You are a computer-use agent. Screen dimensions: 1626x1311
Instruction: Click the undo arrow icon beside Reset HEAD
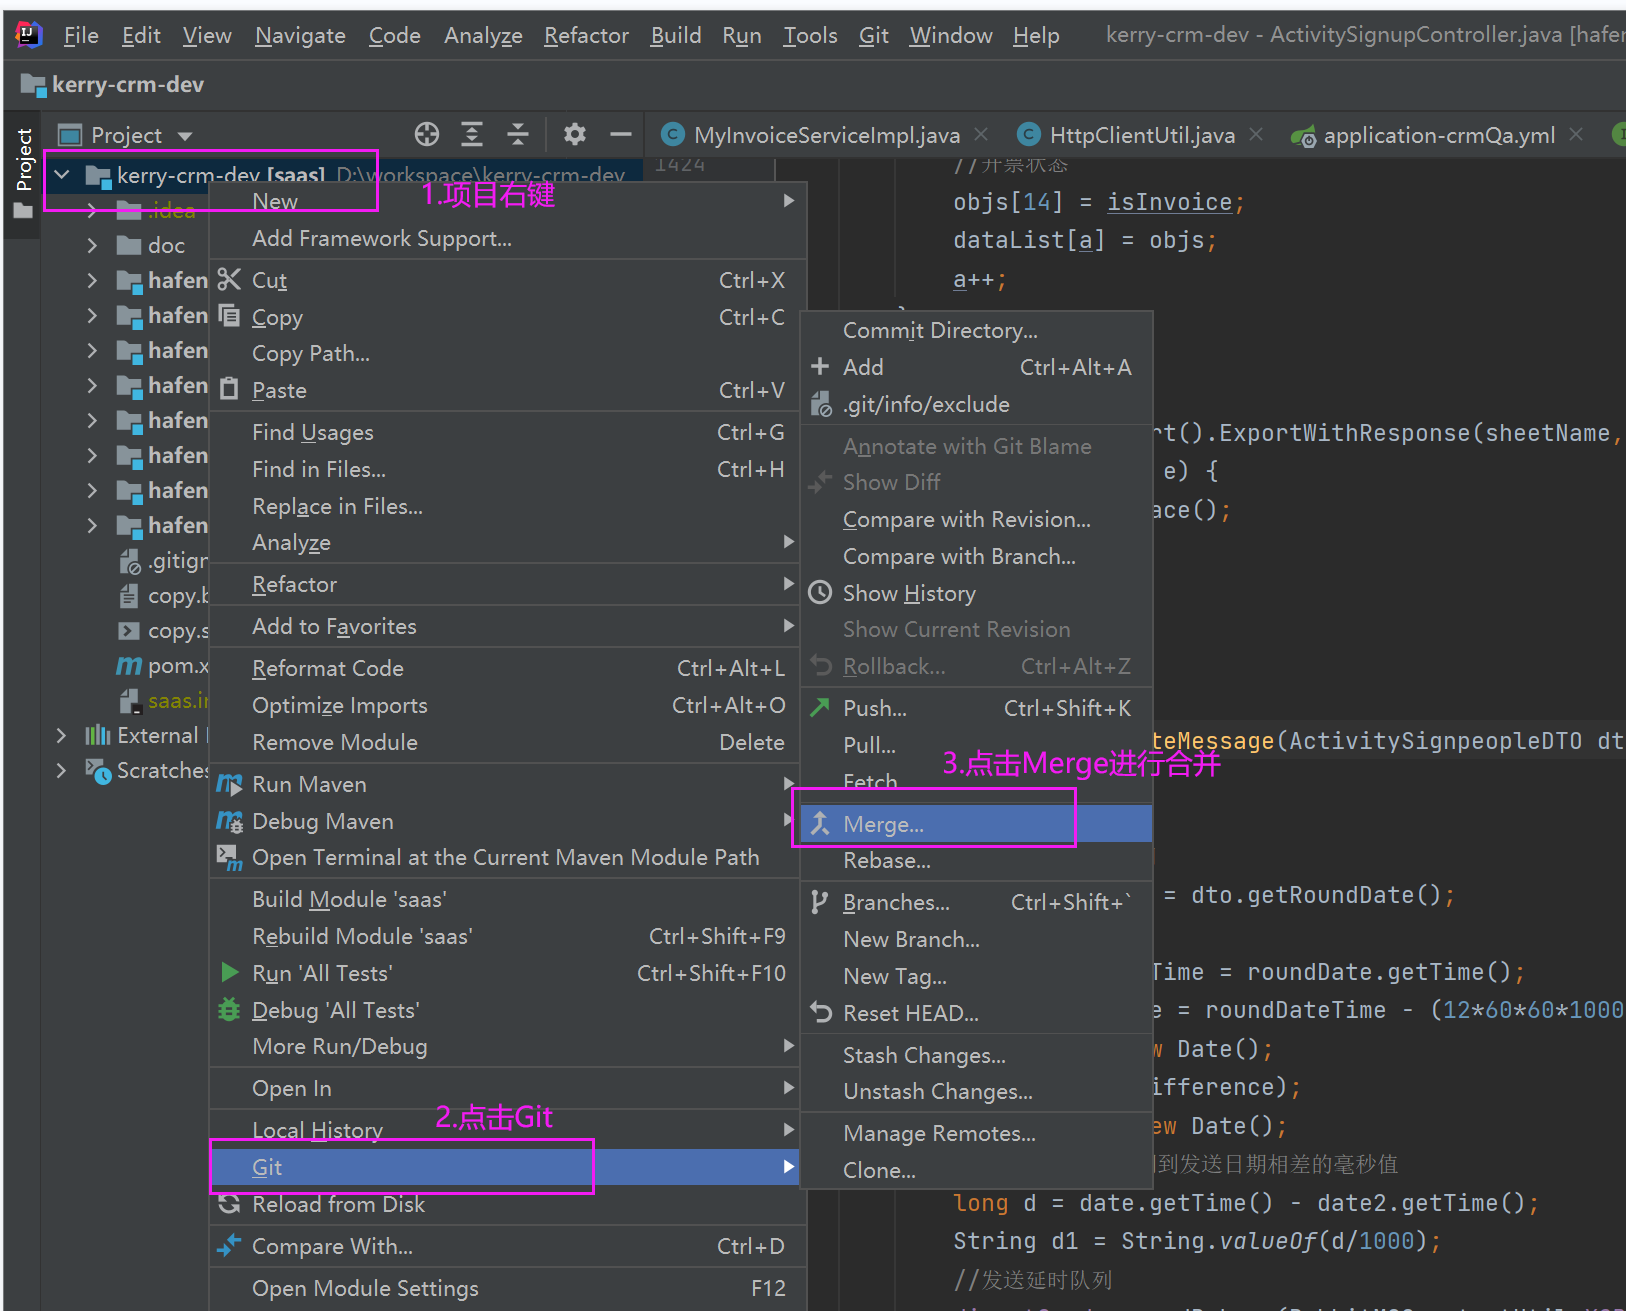point(820,1012)
